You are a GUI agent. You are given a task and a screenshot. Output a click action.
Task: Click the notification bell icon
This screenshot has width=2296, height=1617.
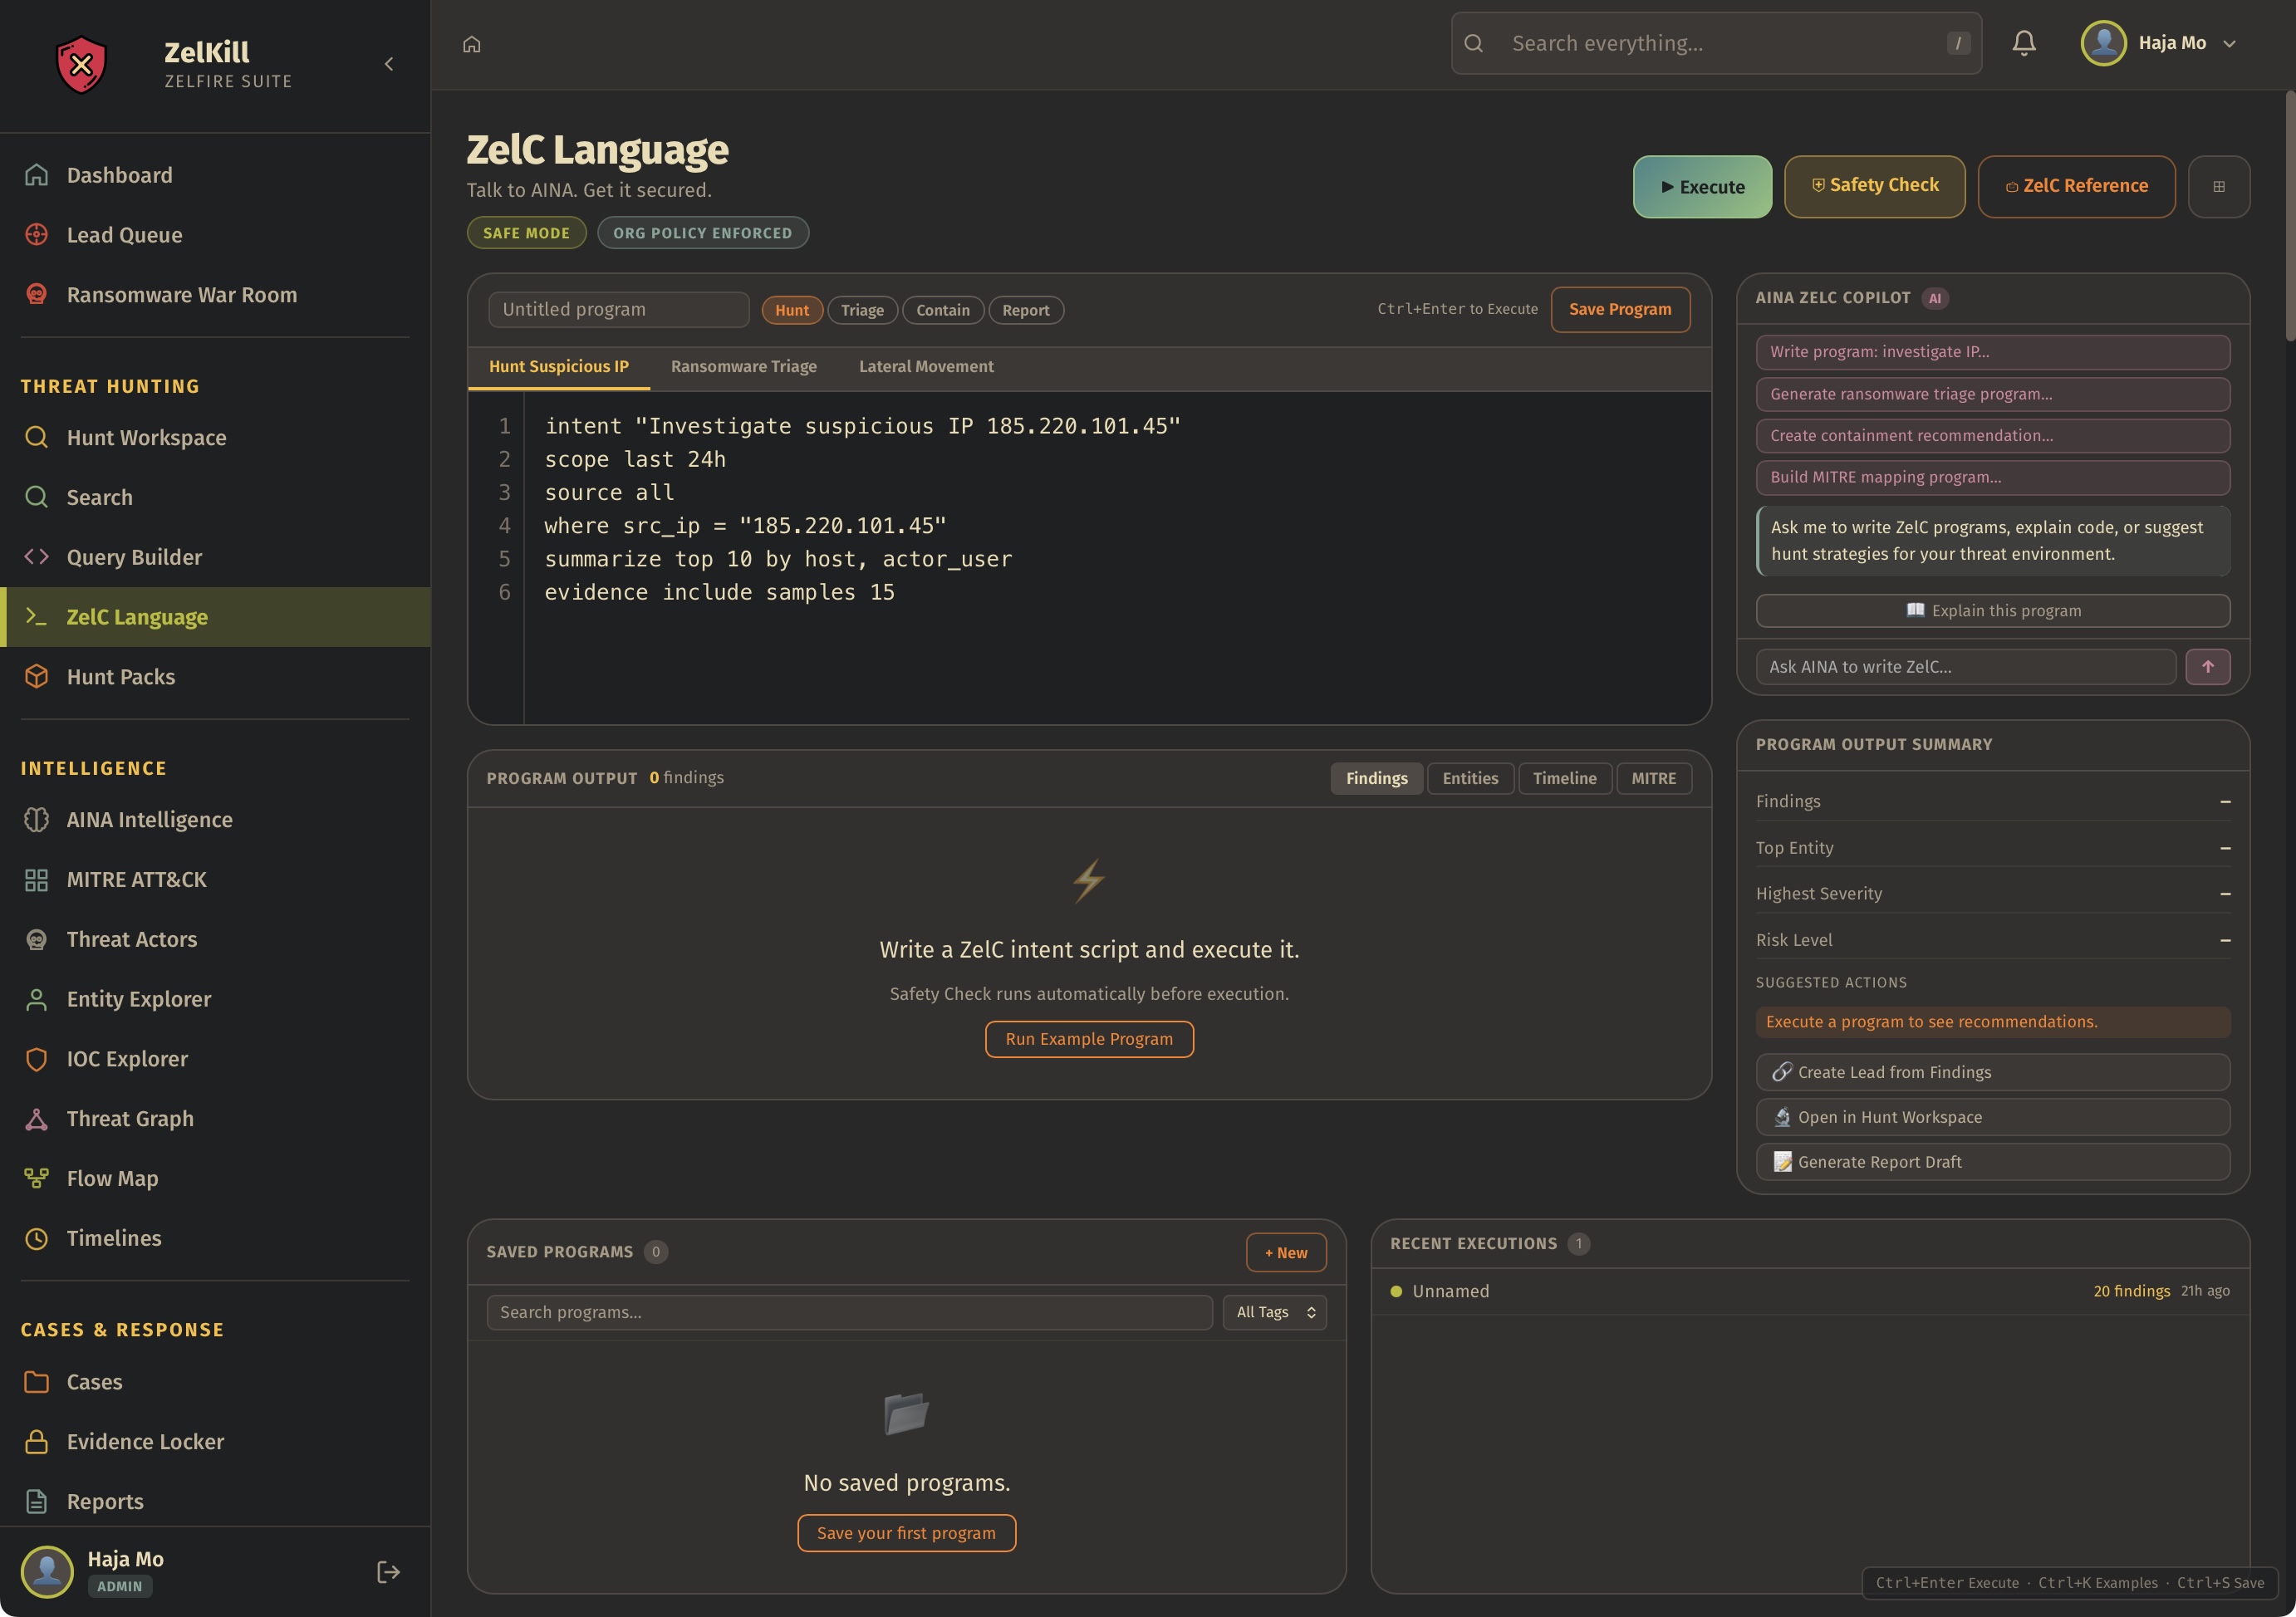pos(2023,43)
